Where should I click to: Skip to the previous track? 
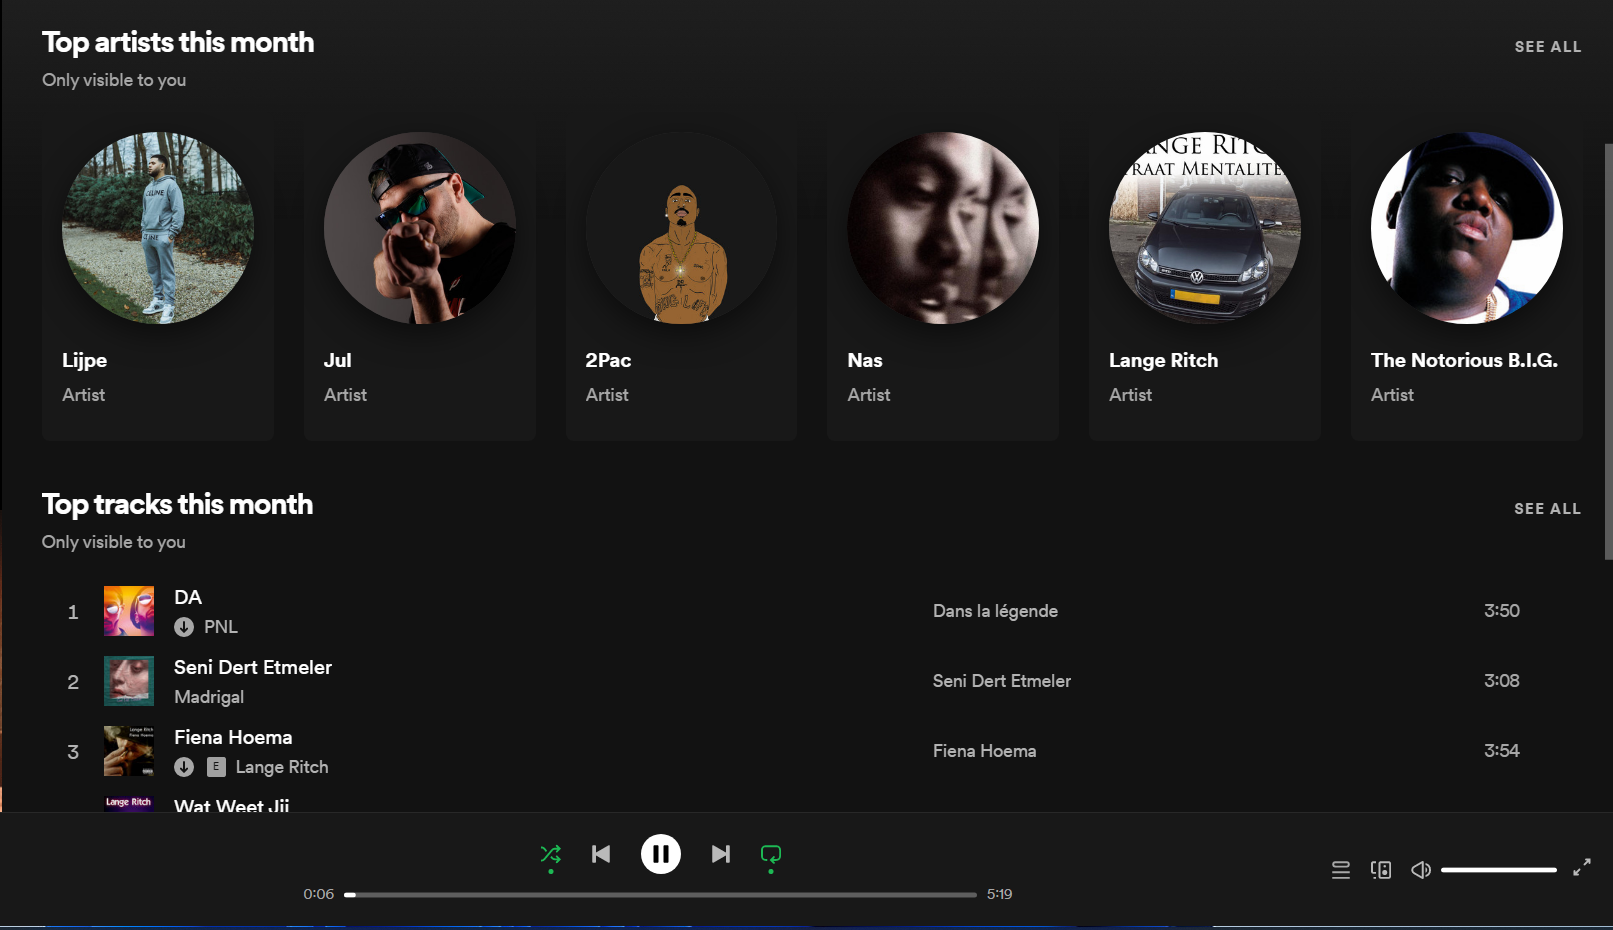[x=601, y=854]
